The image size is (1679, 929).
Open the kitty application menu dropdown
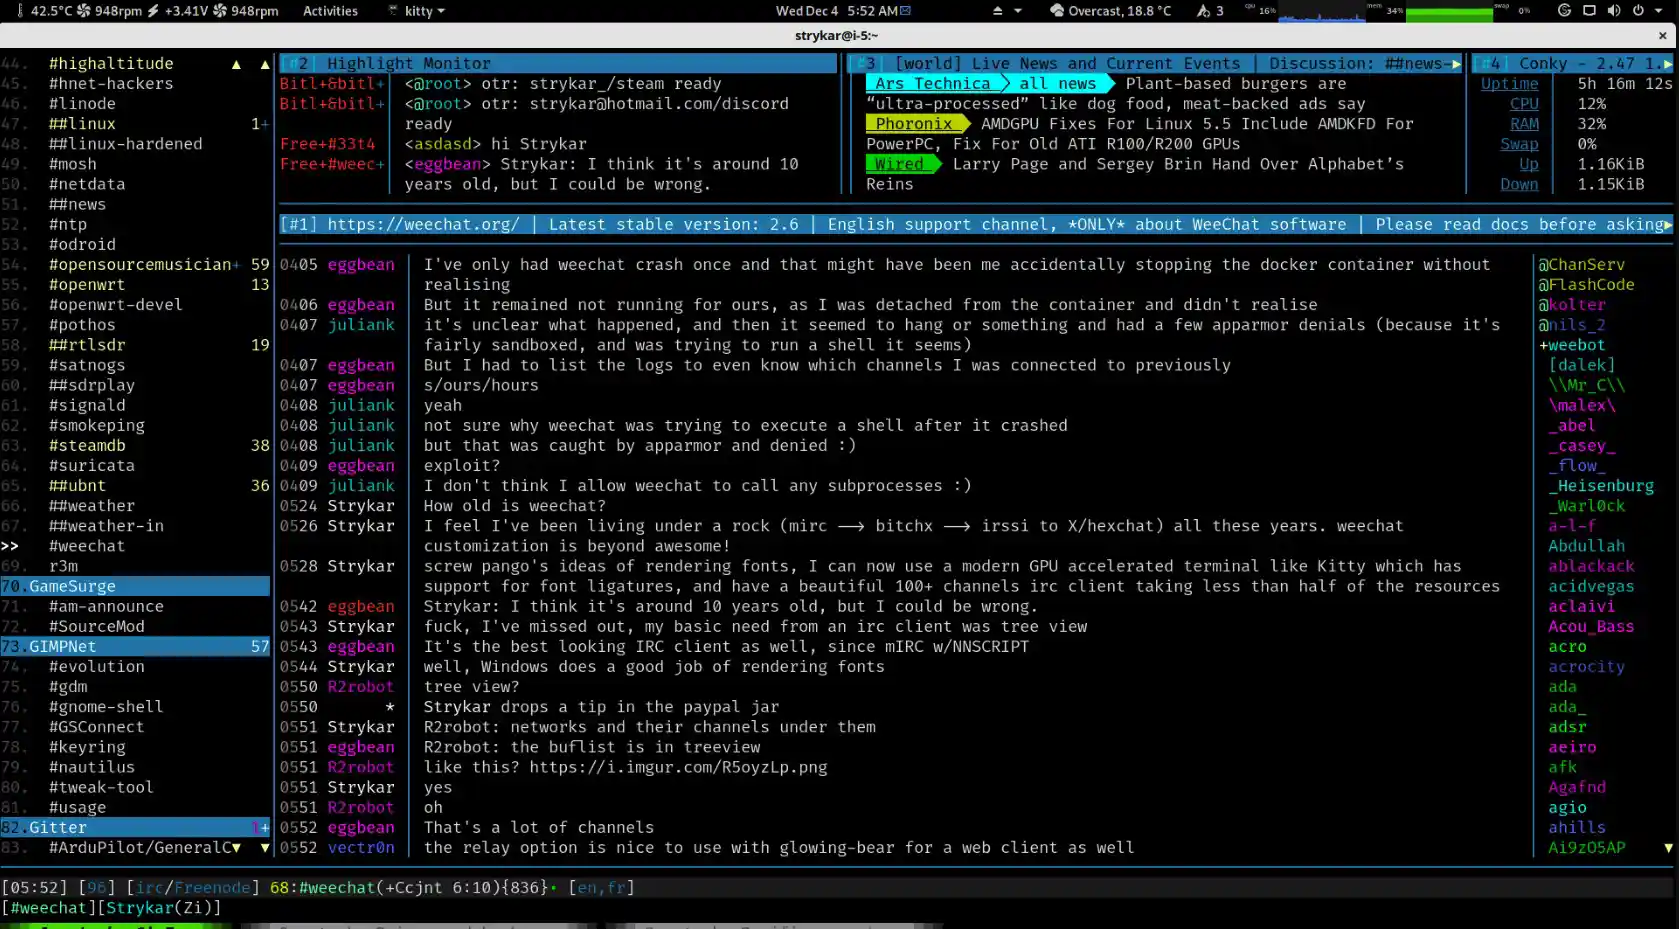click(417, 11)
